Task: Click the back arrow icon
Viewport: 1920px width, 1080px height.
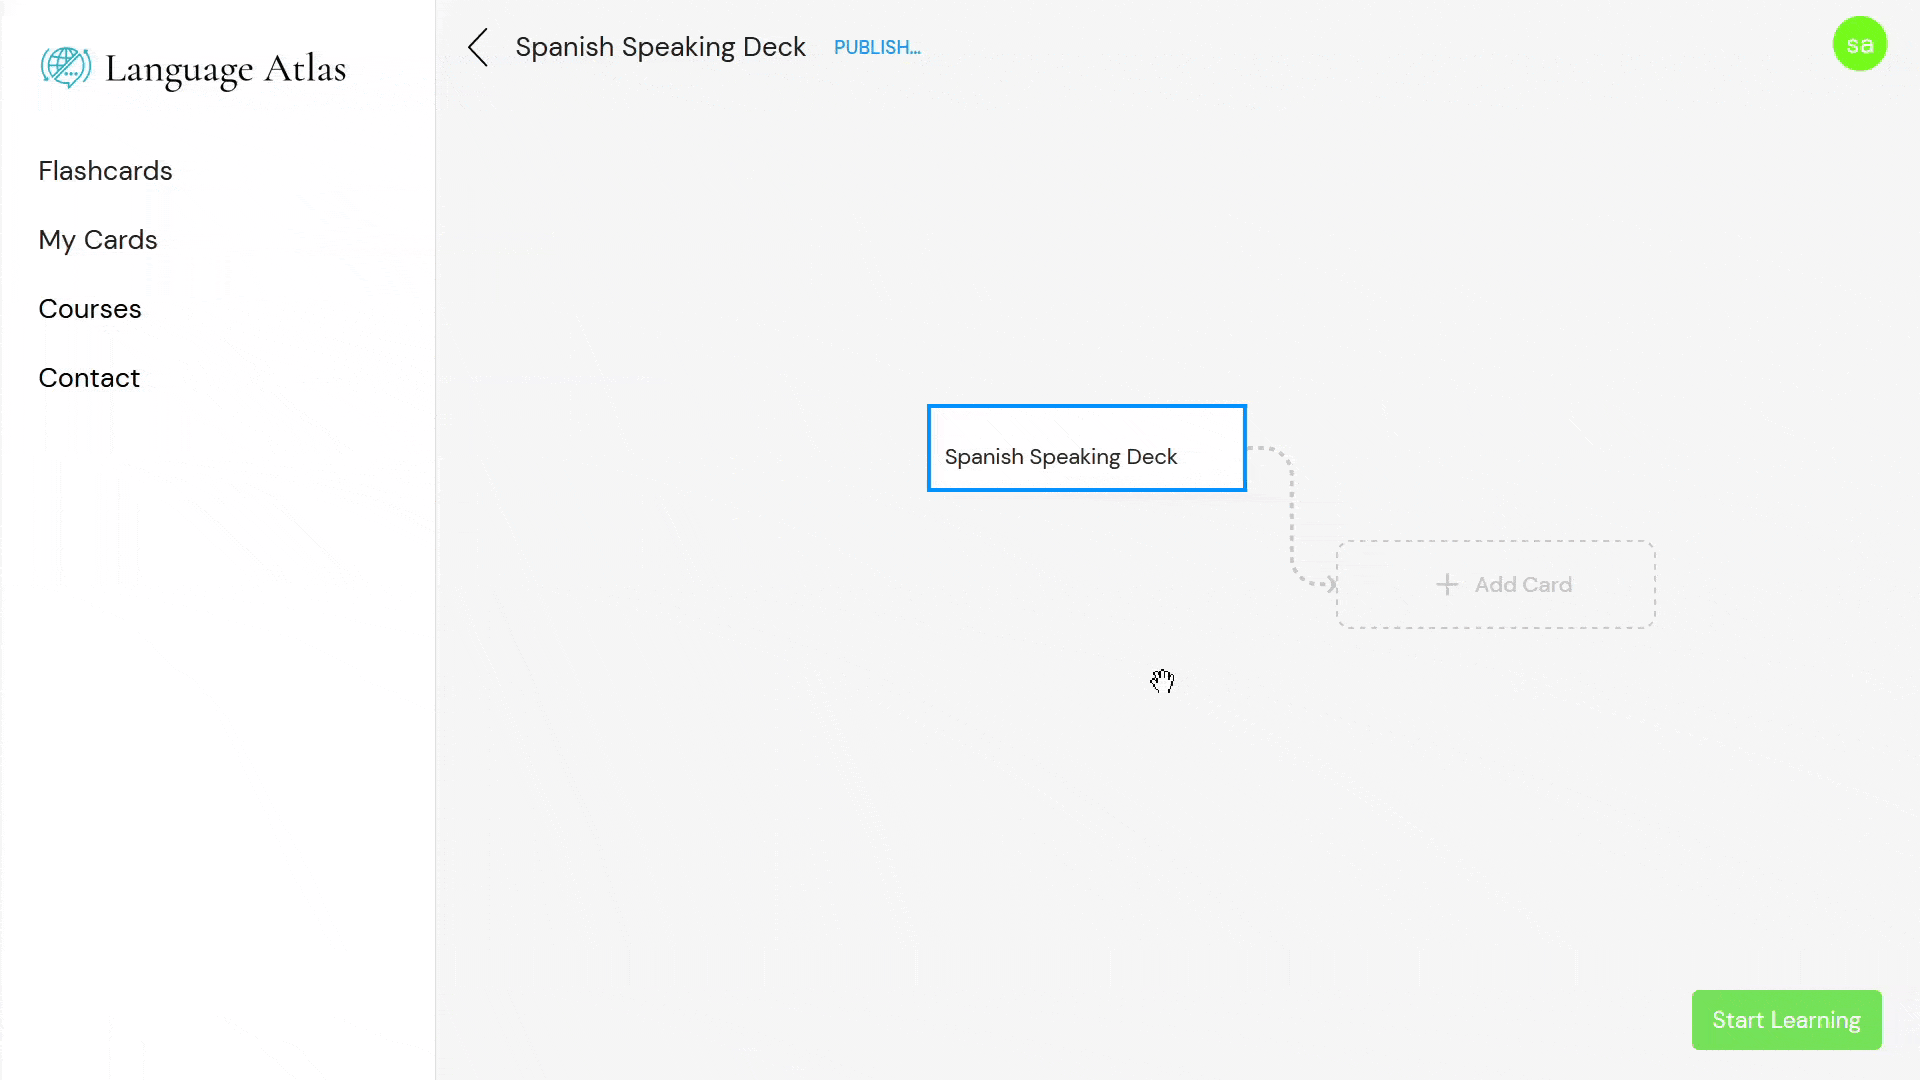Action: click(x=477, y=47)
